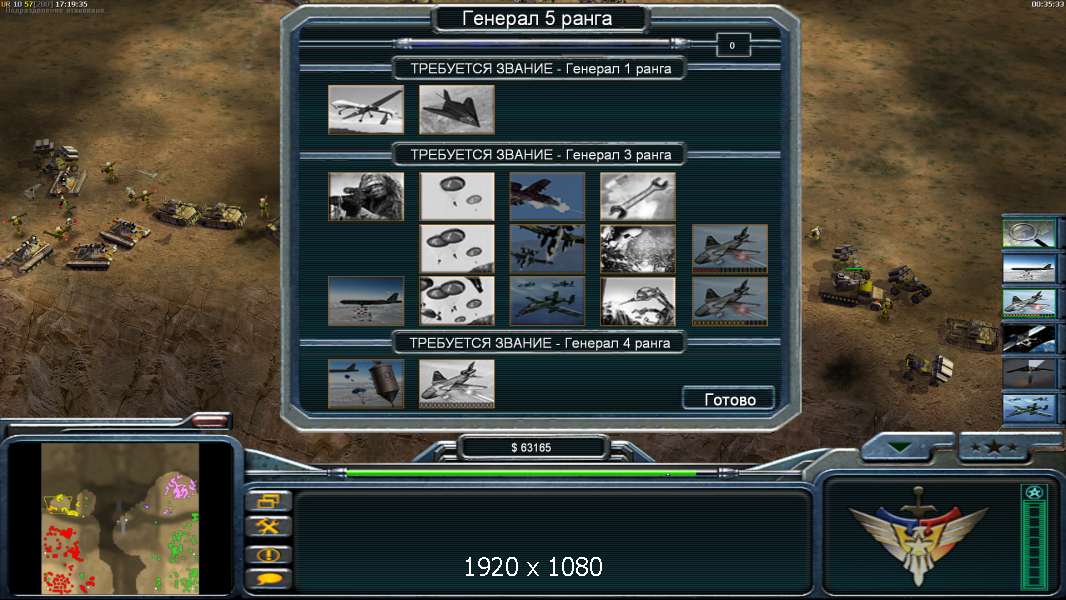
Task: Click the crossed hammer-wrench build button
Action: pyautogui.click(x=269, y=527)
